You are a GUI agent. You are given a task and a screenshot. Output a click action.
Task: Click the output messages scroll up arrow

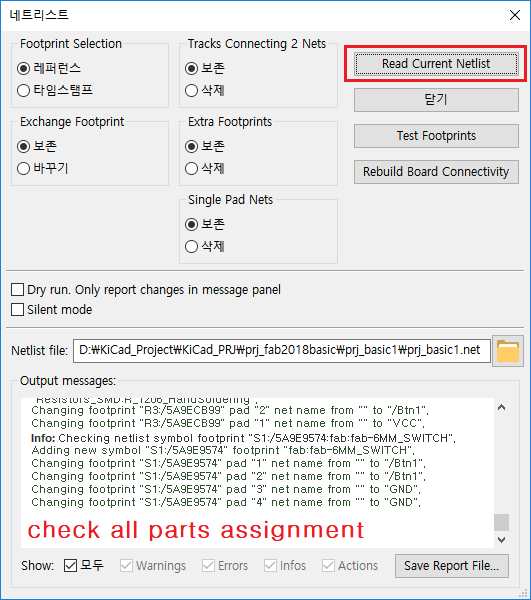(502, 408)
